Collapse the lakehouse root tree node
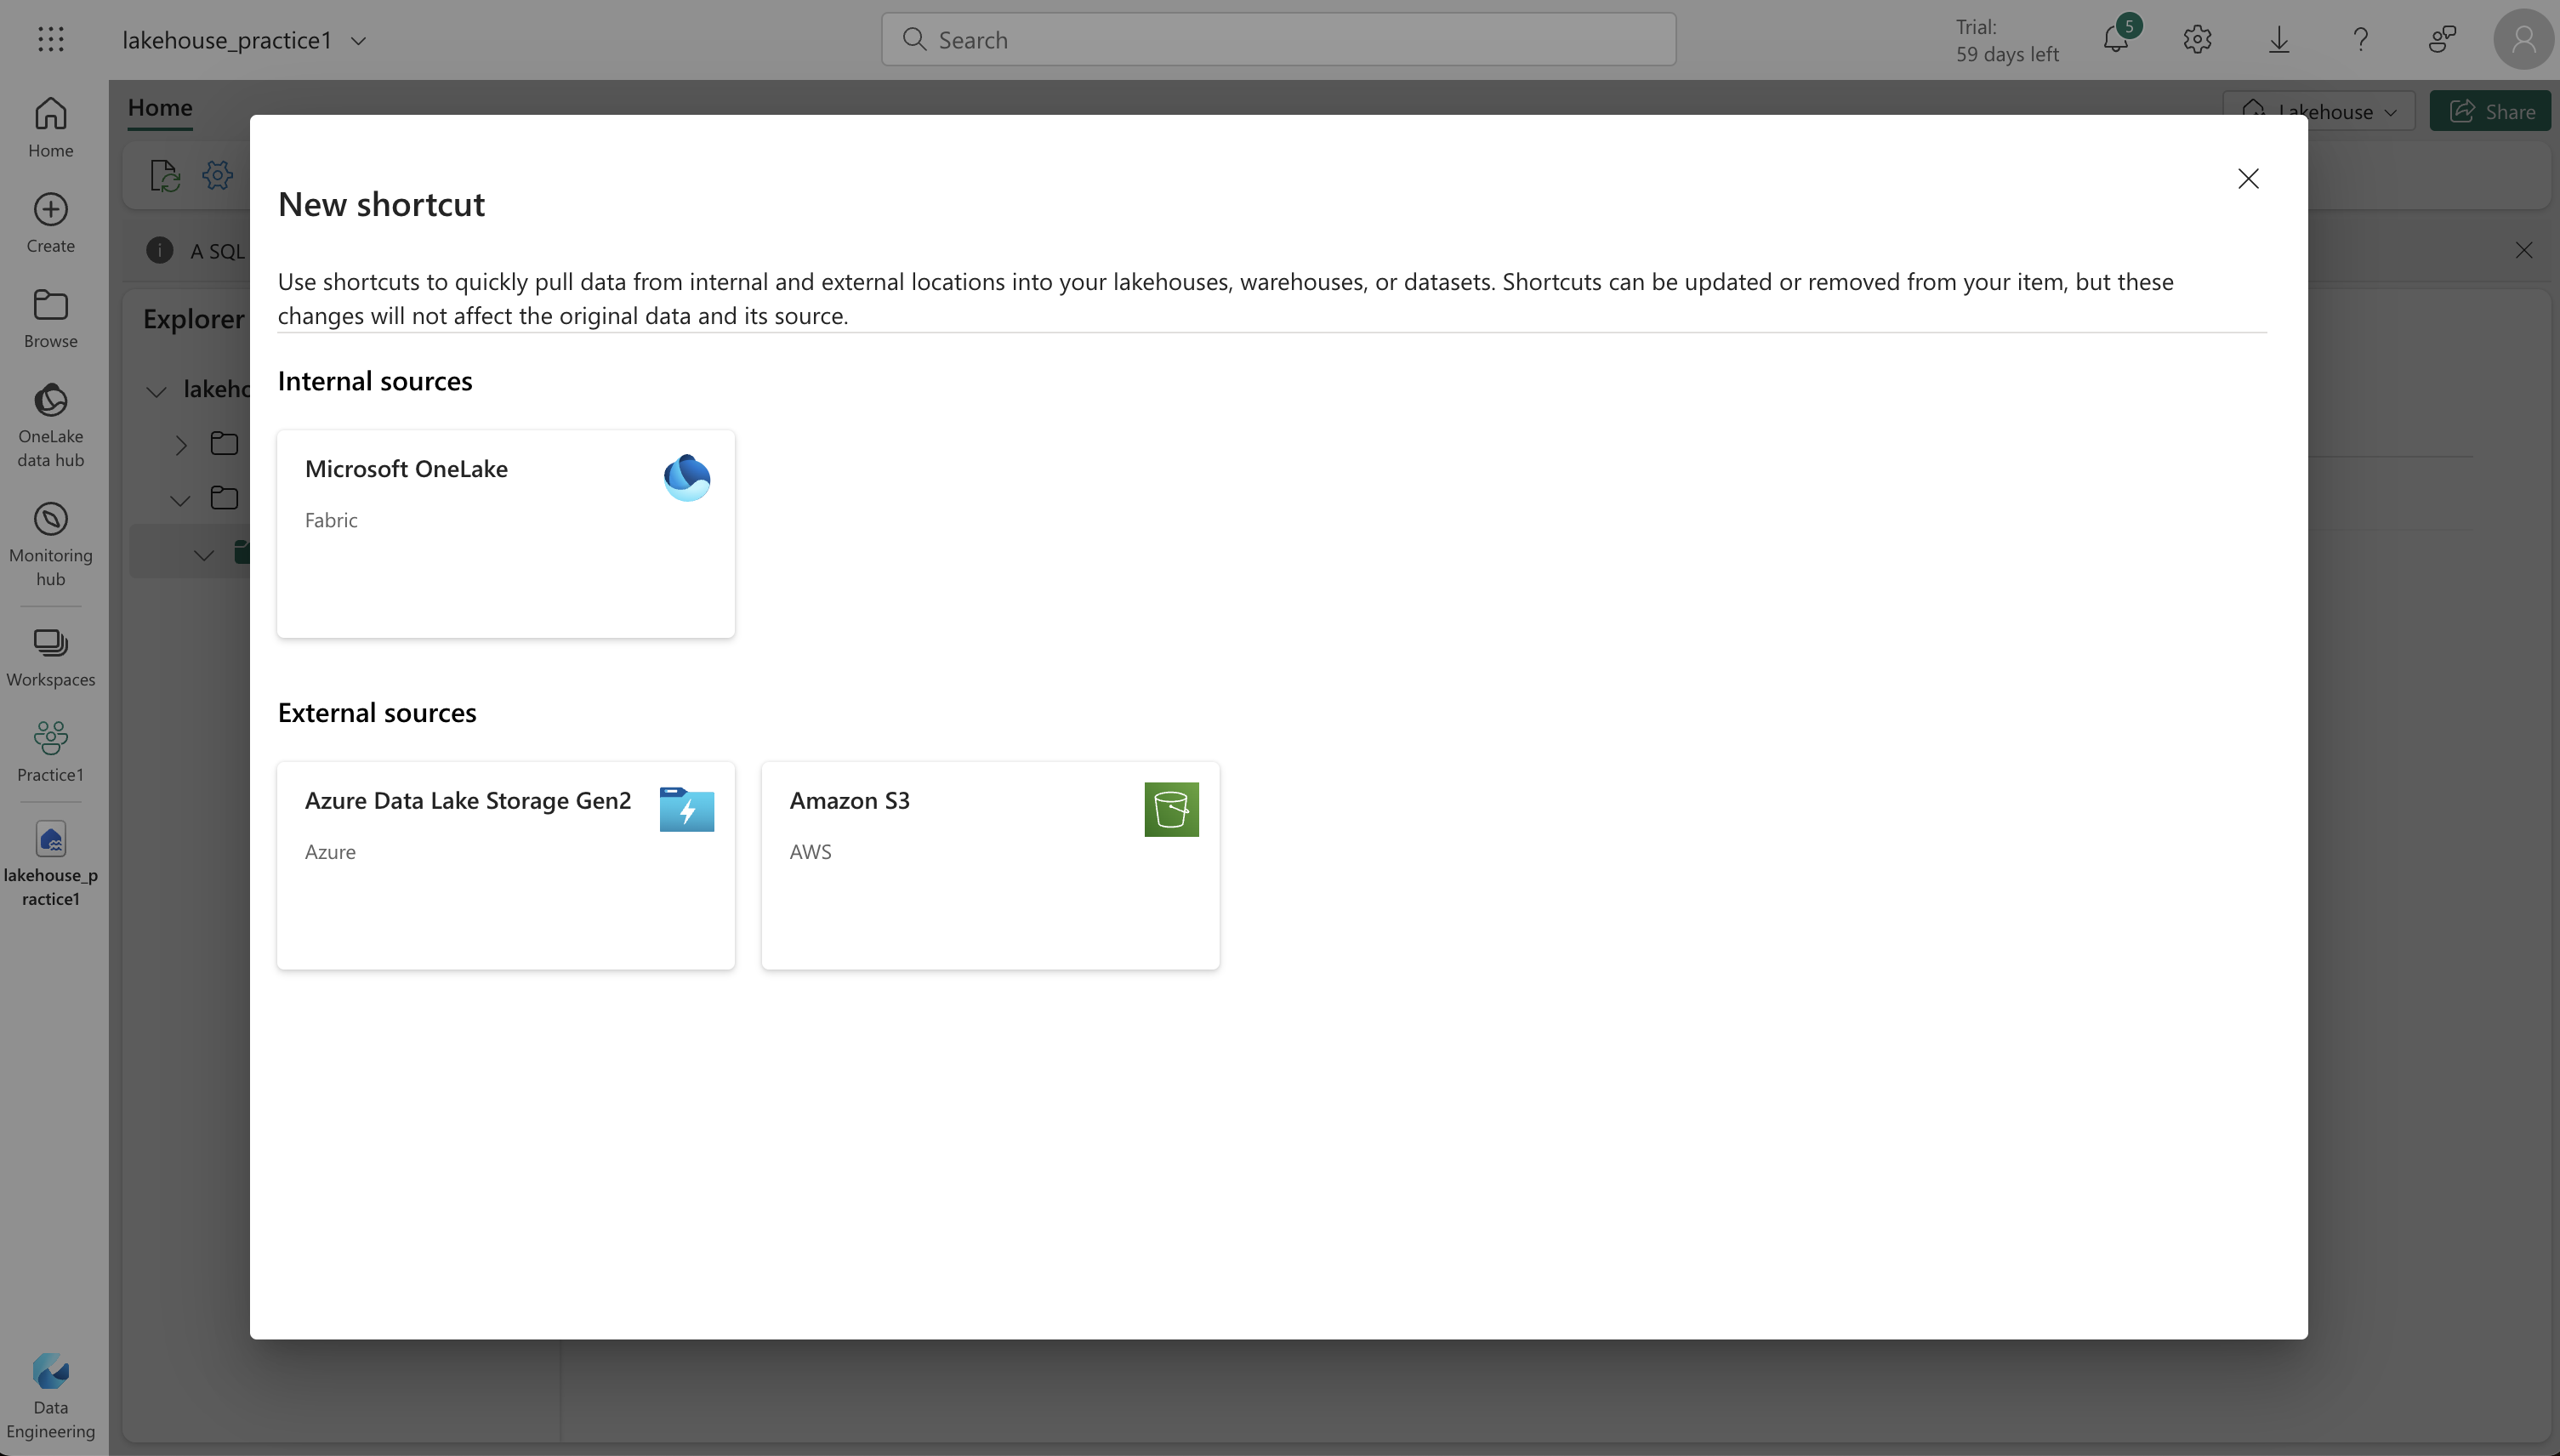This screenshot has height=1456, width=2560. click(156, 390)
